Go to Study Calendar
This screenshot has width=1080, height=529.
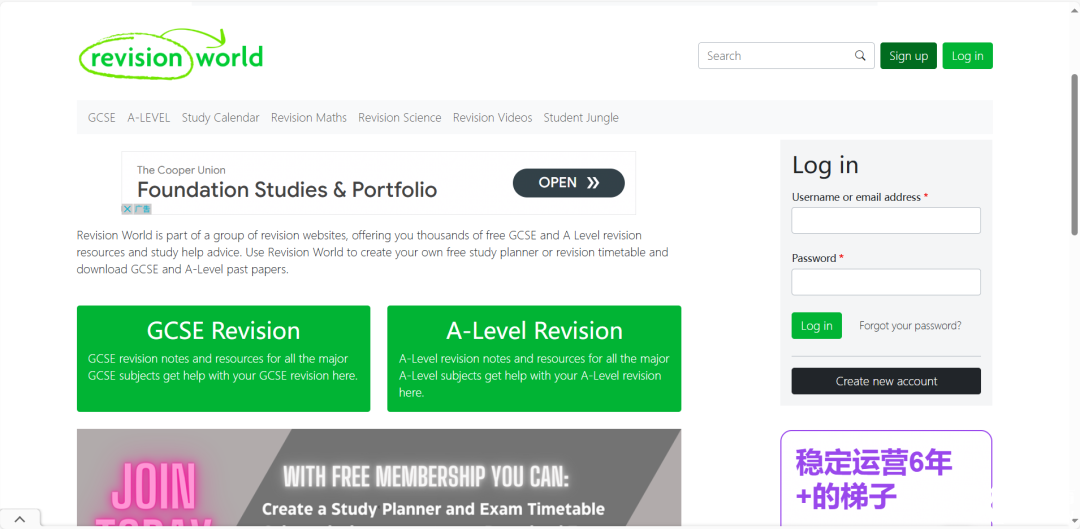coord(220,118)
